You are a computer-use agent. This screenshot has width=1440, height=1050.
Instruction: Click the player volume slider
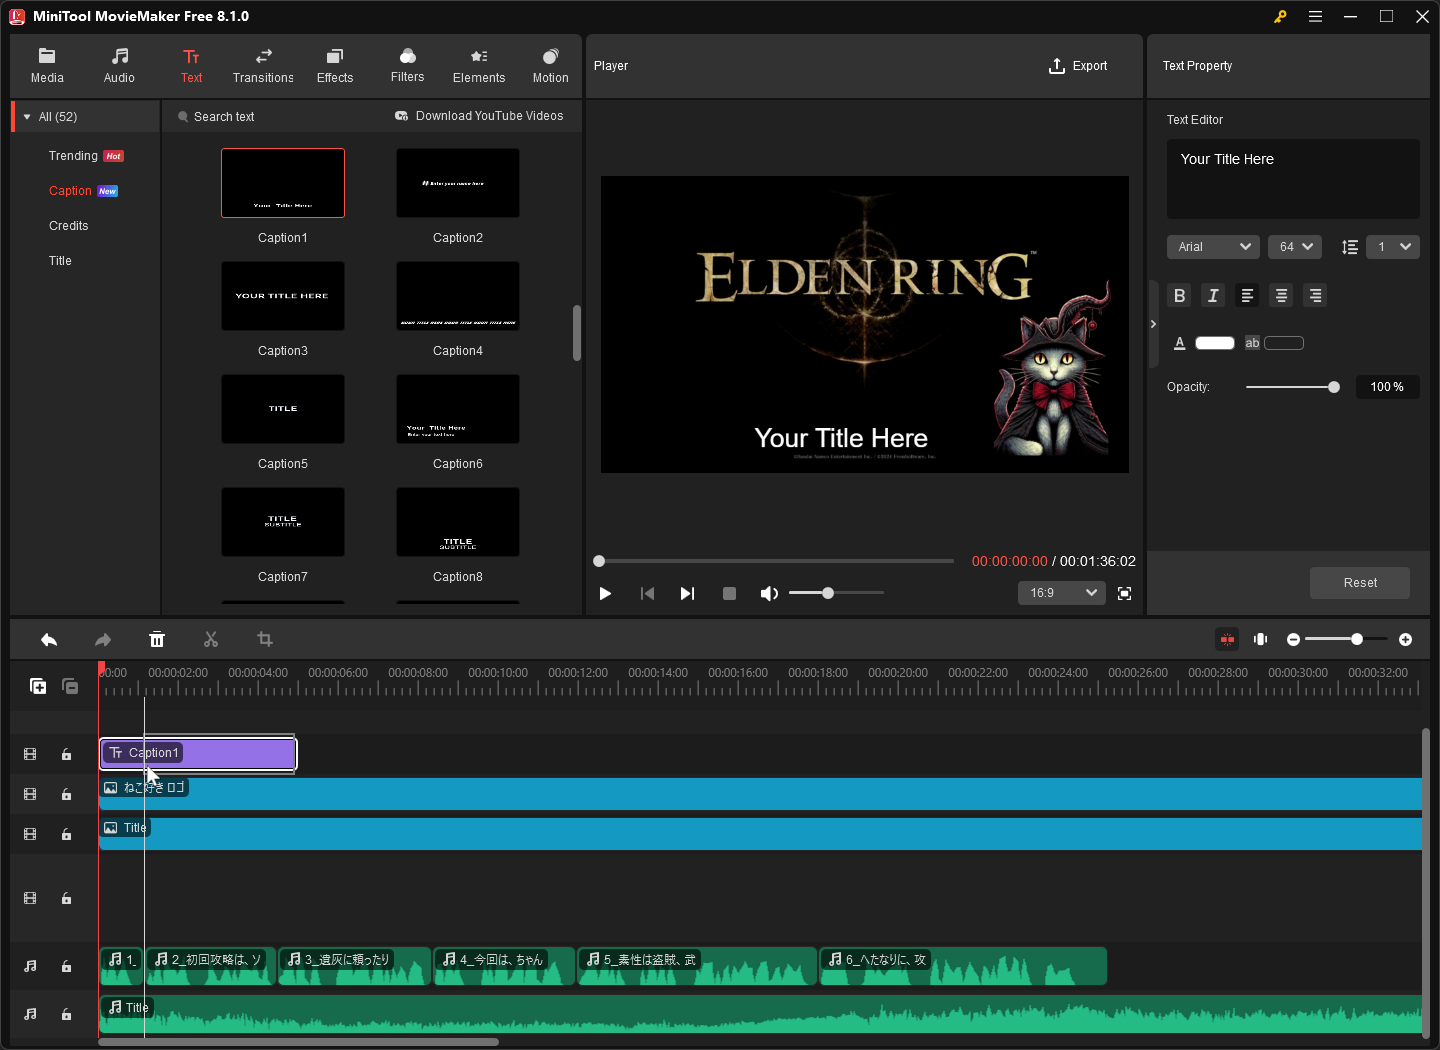[x=836, y=593]
